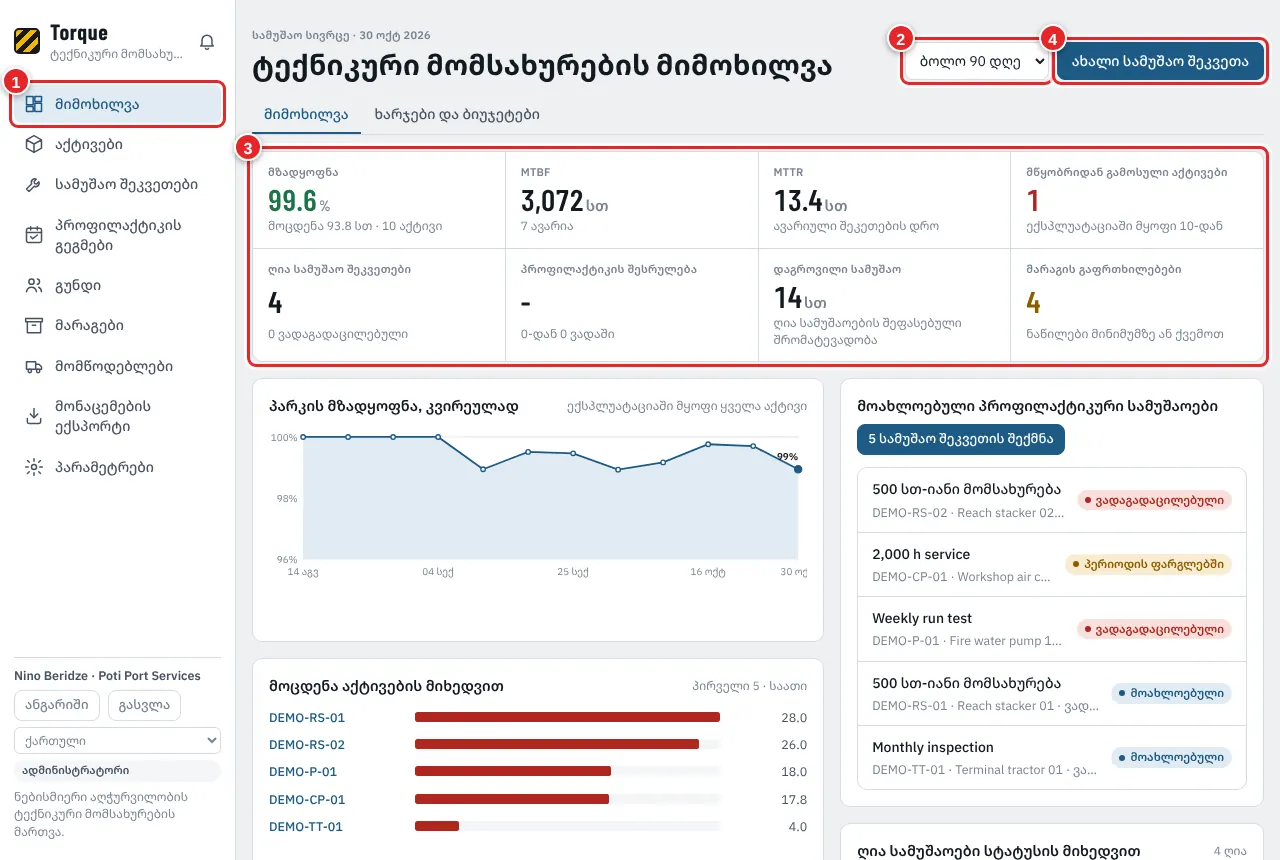
Task: Click the DEMO-TT-01 downtime bar
Action: (x=437, y=826)
